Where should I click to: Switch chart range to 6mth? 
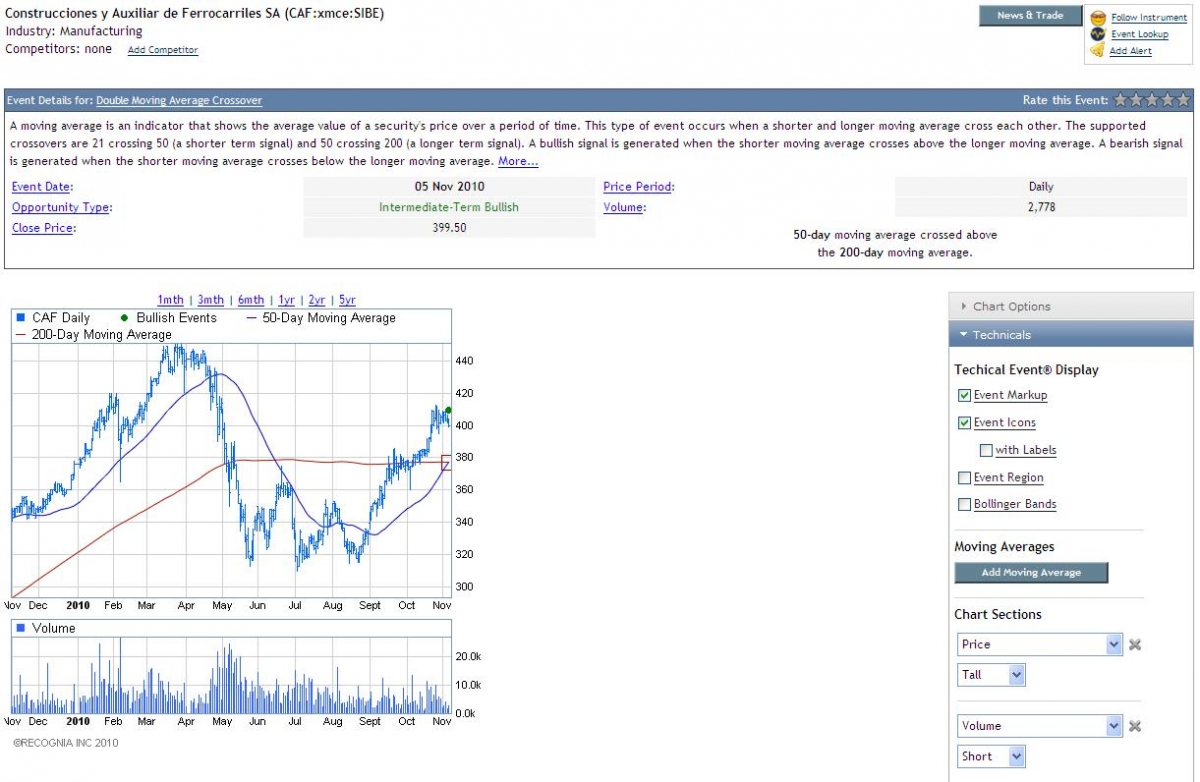click(x=251, y=300)
